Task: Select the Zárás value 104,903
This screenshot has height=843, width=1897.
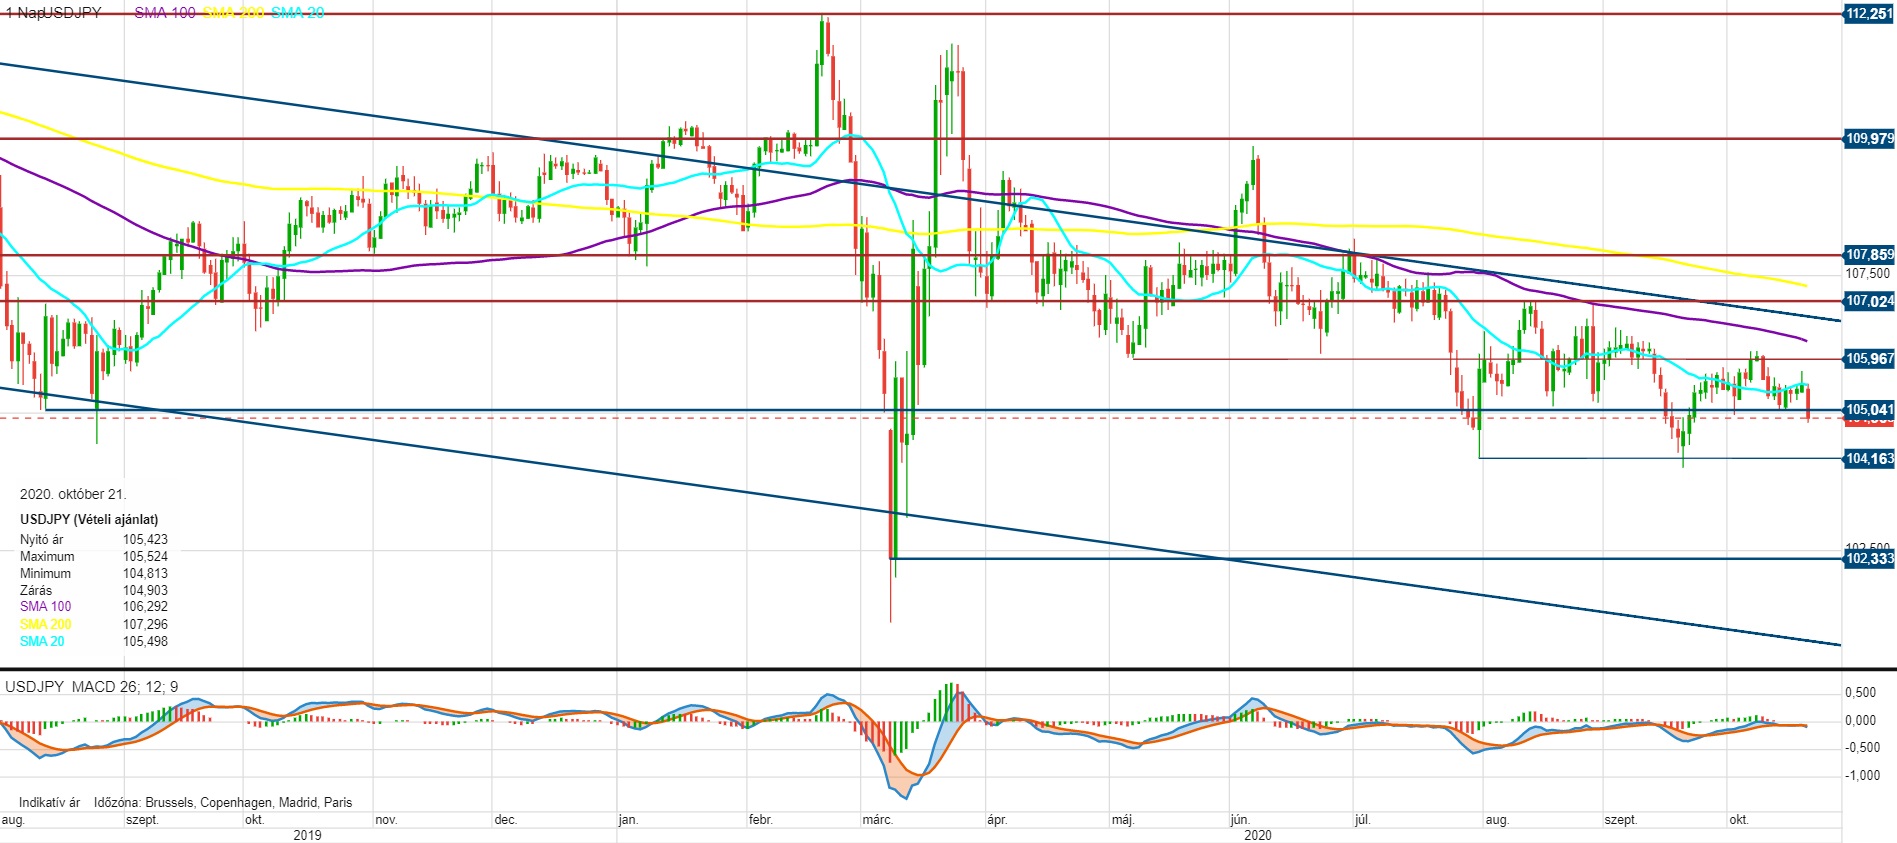Action: point(145,590)
